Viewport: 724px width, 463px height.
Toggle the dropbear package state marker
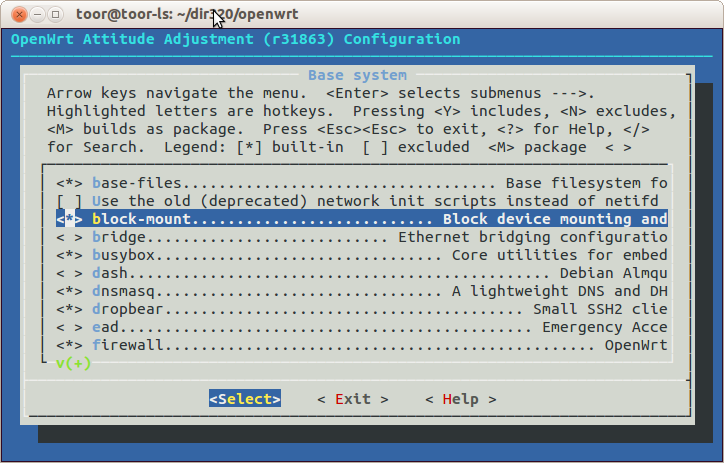pos(69,309)
